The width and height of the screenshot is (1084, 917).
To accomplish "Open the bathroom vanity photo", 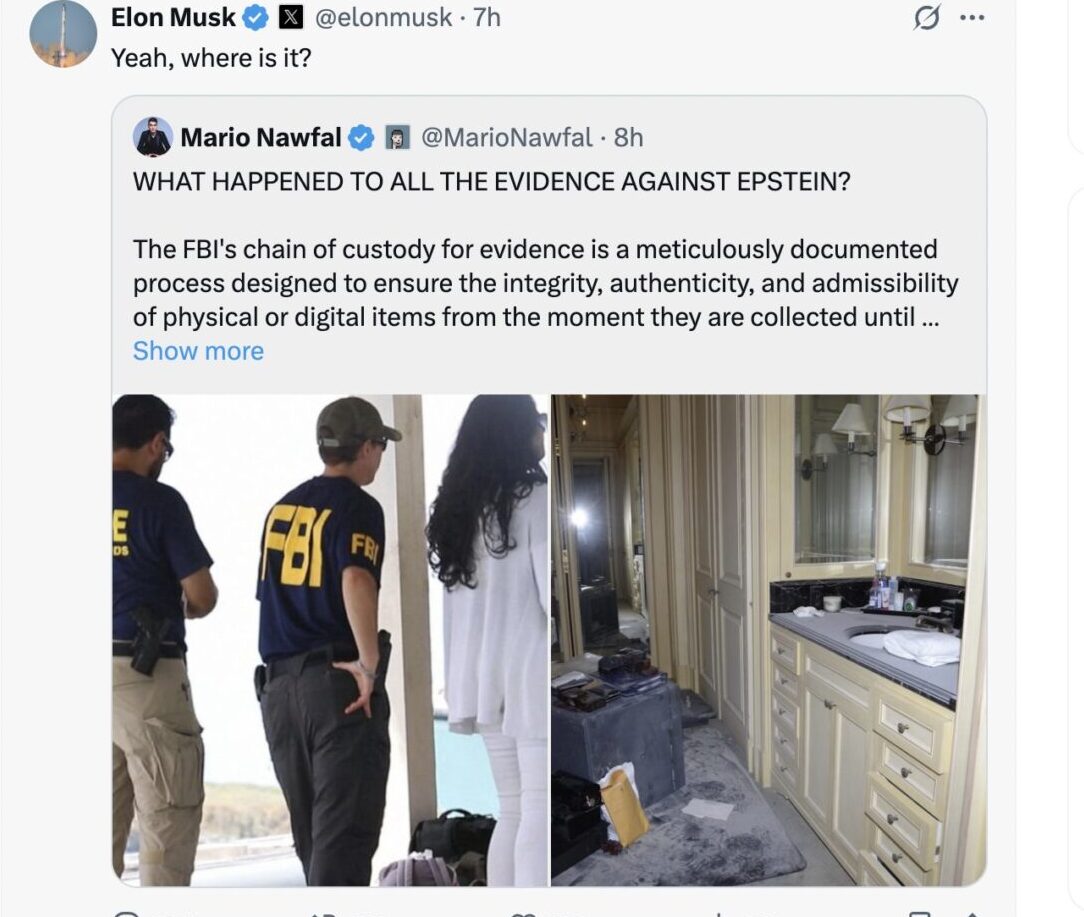I will click(769, 640).
